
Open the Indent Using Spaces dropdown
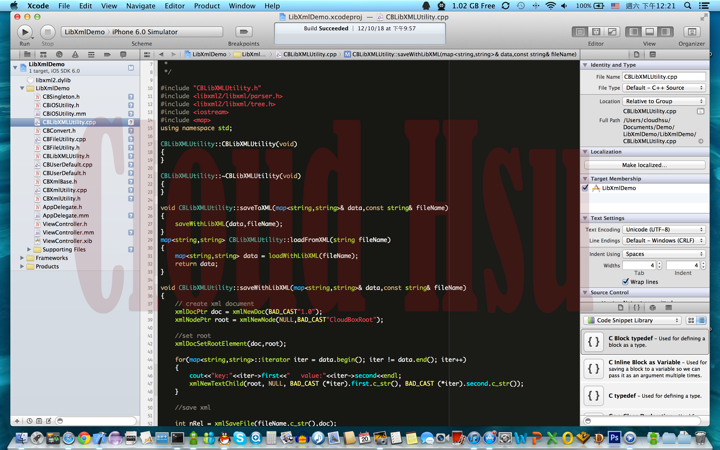[x=664, y=254]
